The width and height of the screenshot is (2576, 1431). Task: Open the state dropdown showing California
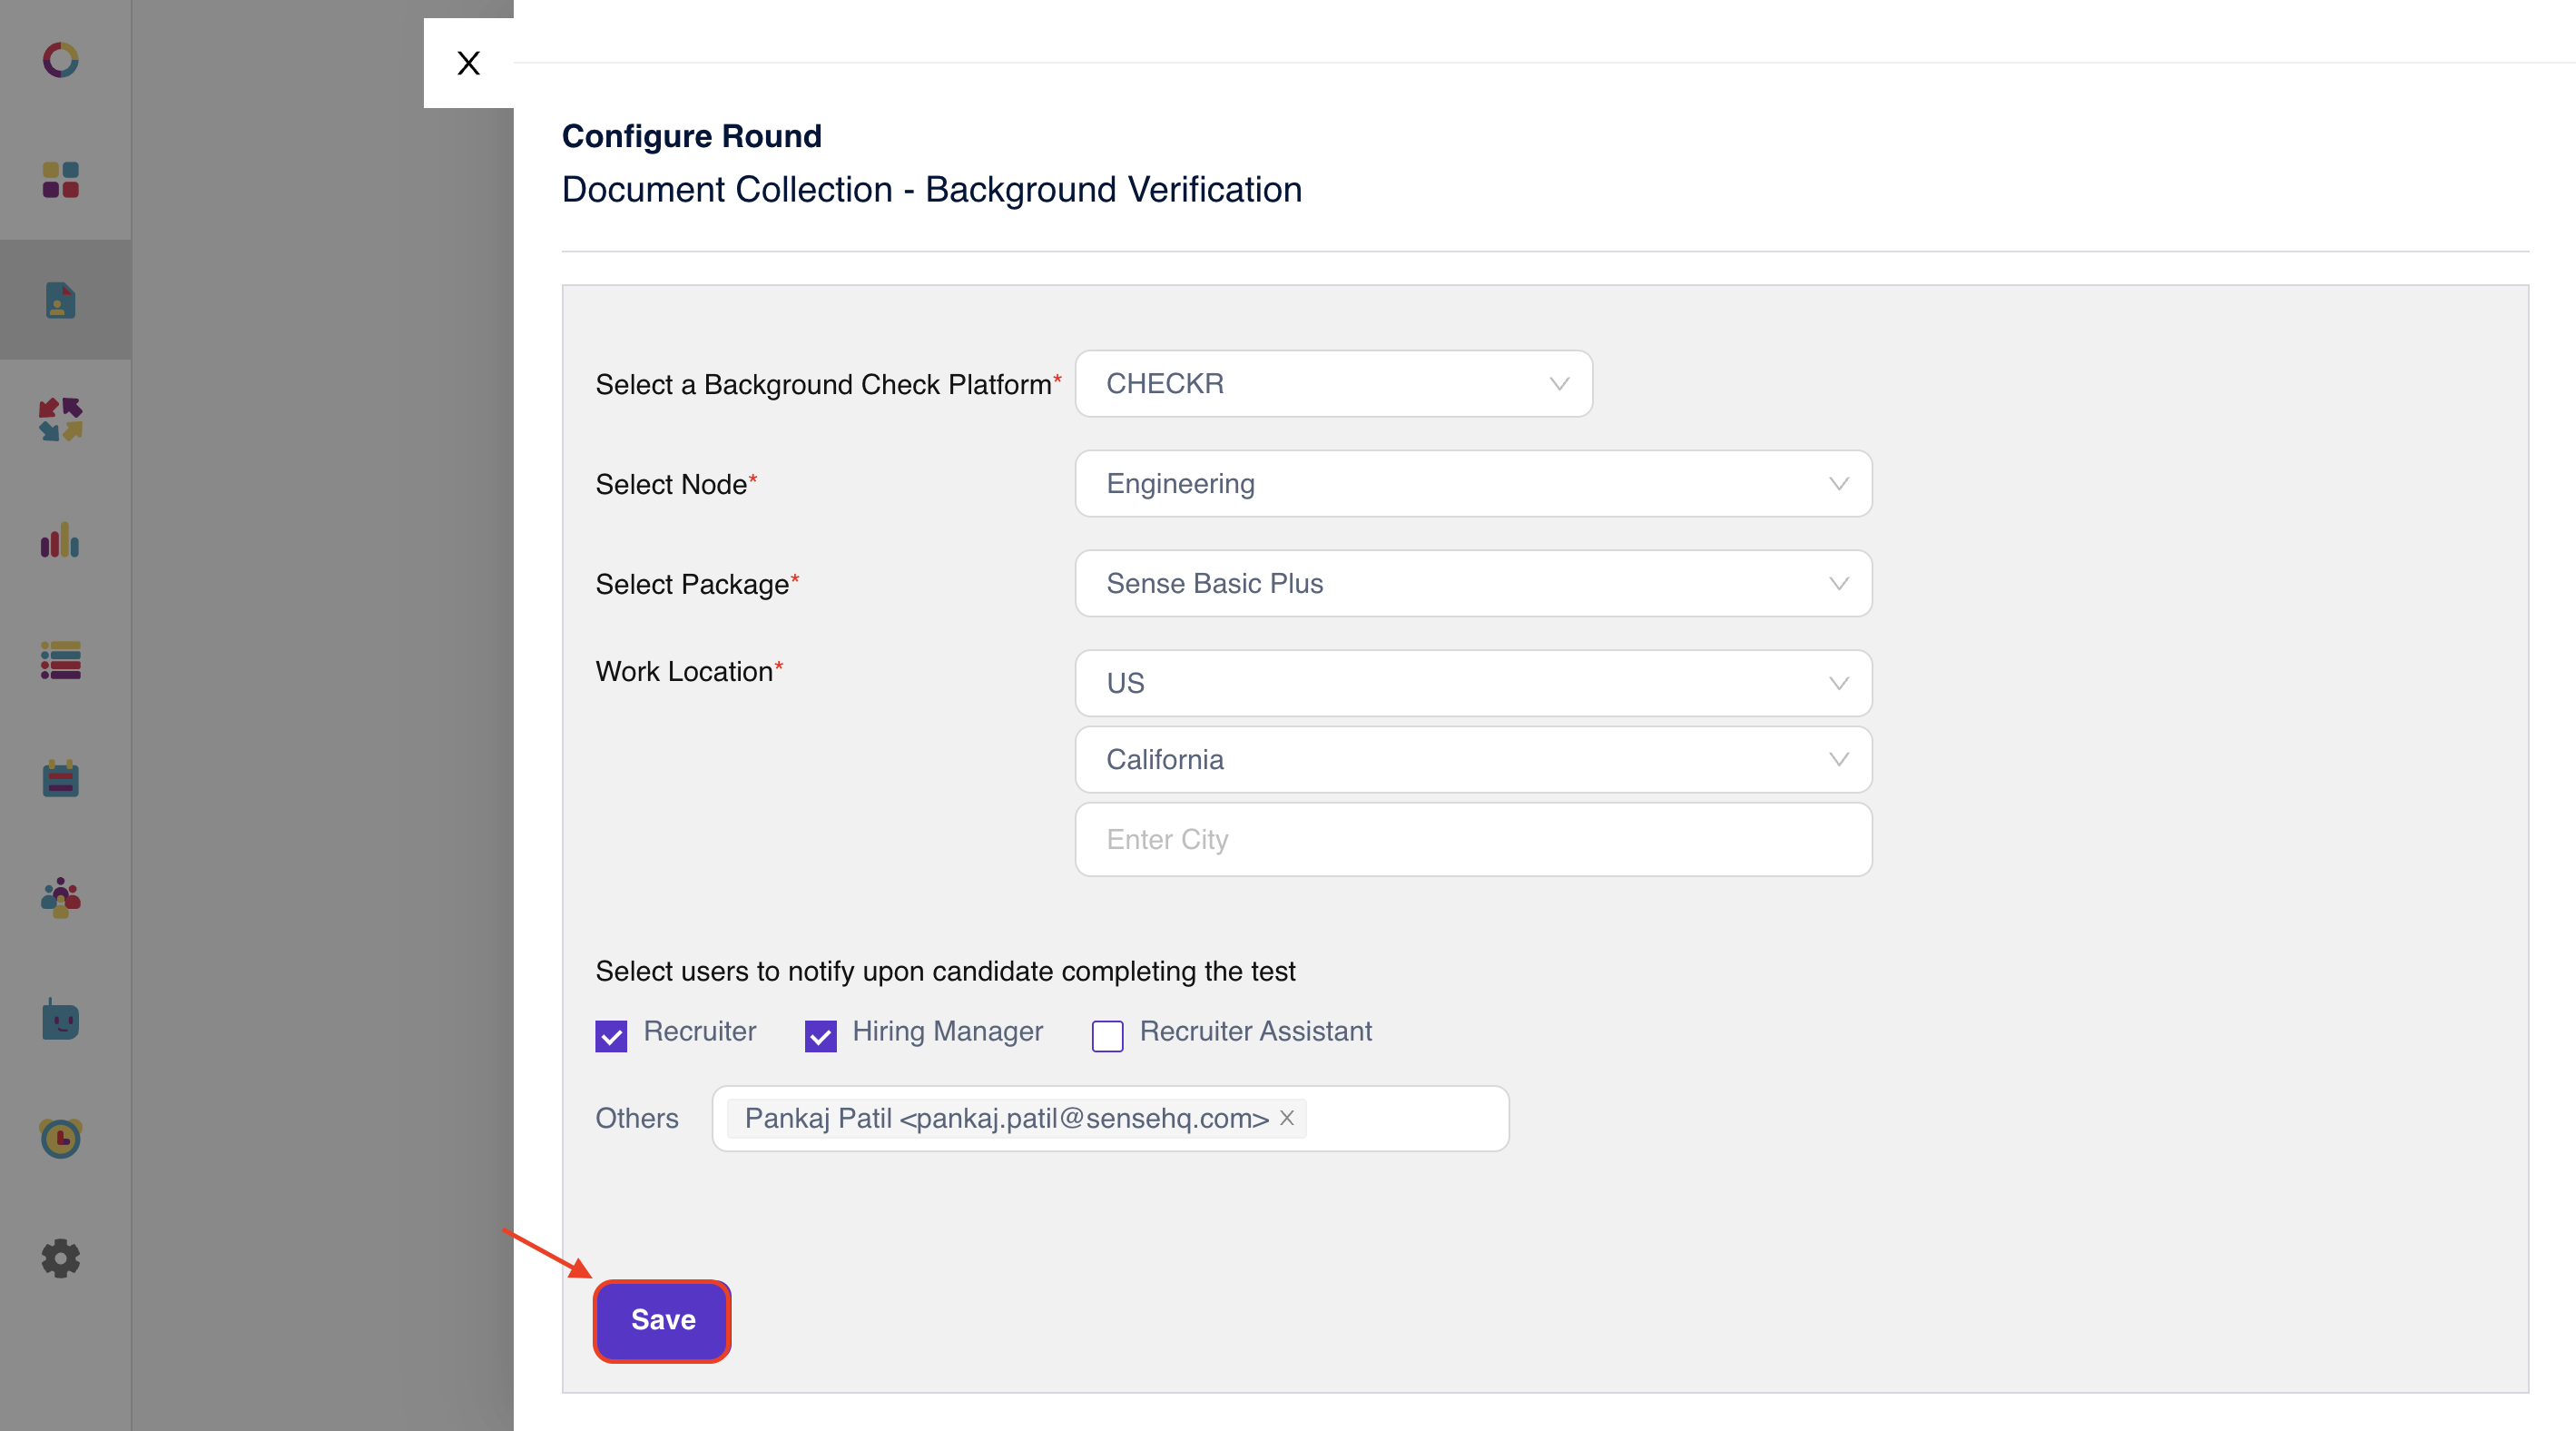point(1473,760)
